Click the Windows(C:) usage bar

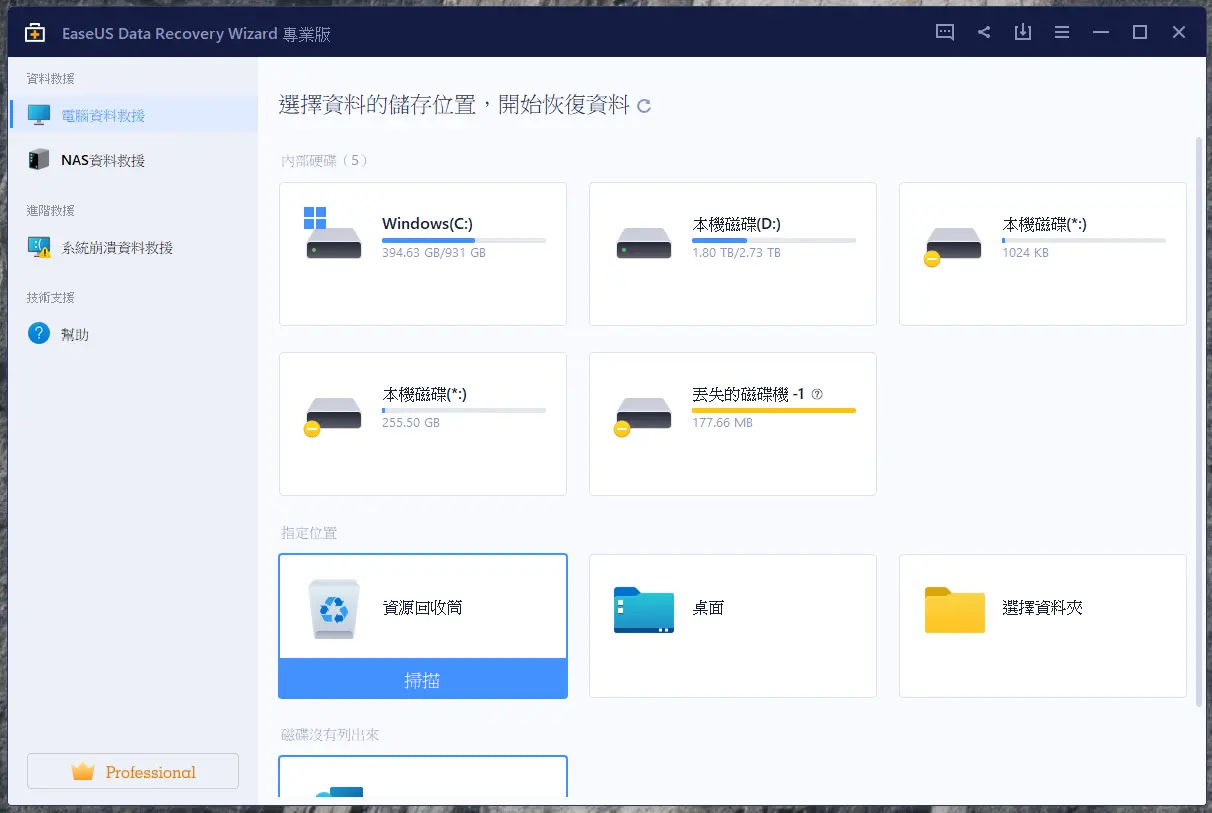(464, 241)
